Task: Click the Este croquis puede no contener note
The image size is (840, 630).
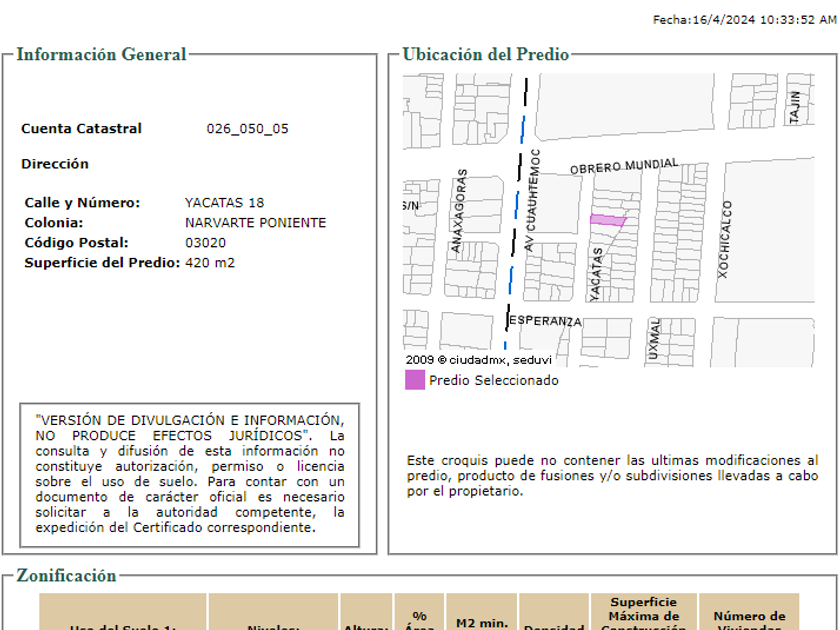Action: click(612, 476)
